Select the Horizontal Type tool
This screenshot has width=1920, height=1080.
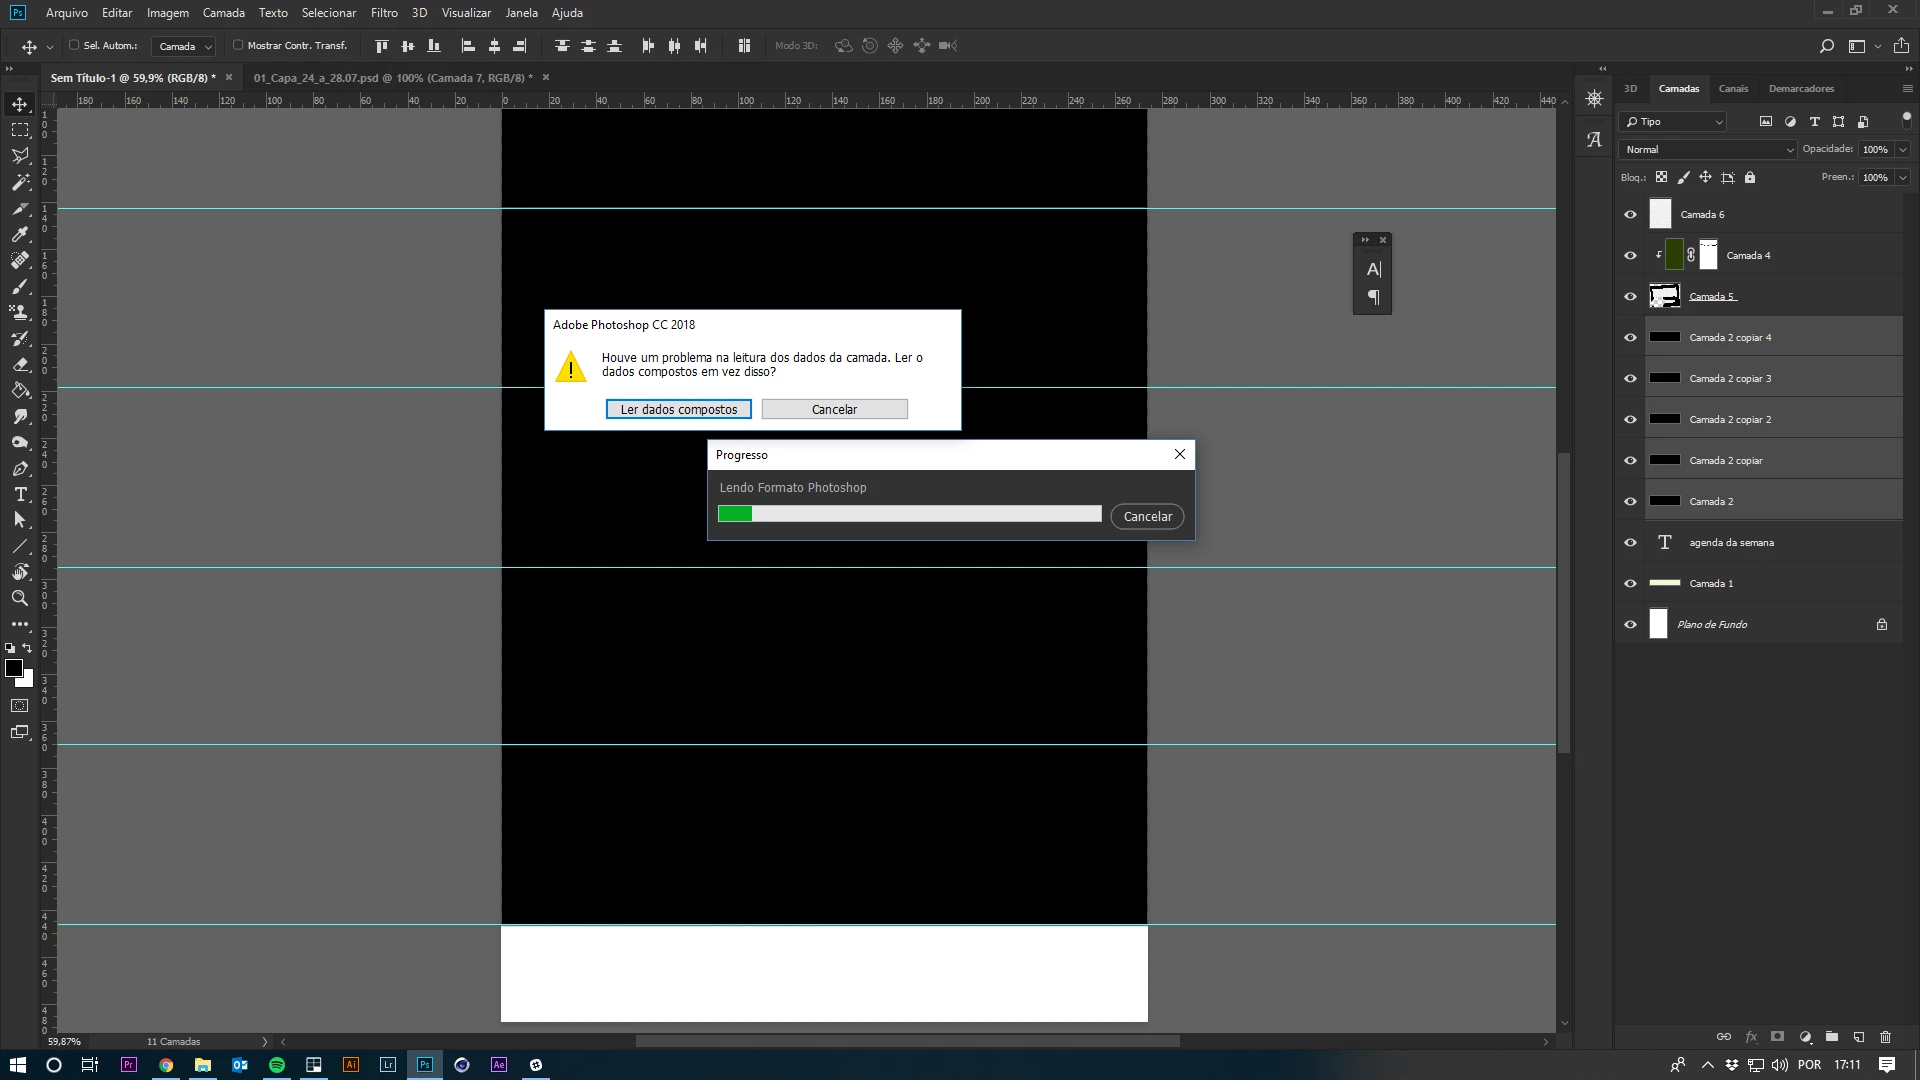[20, 494]
